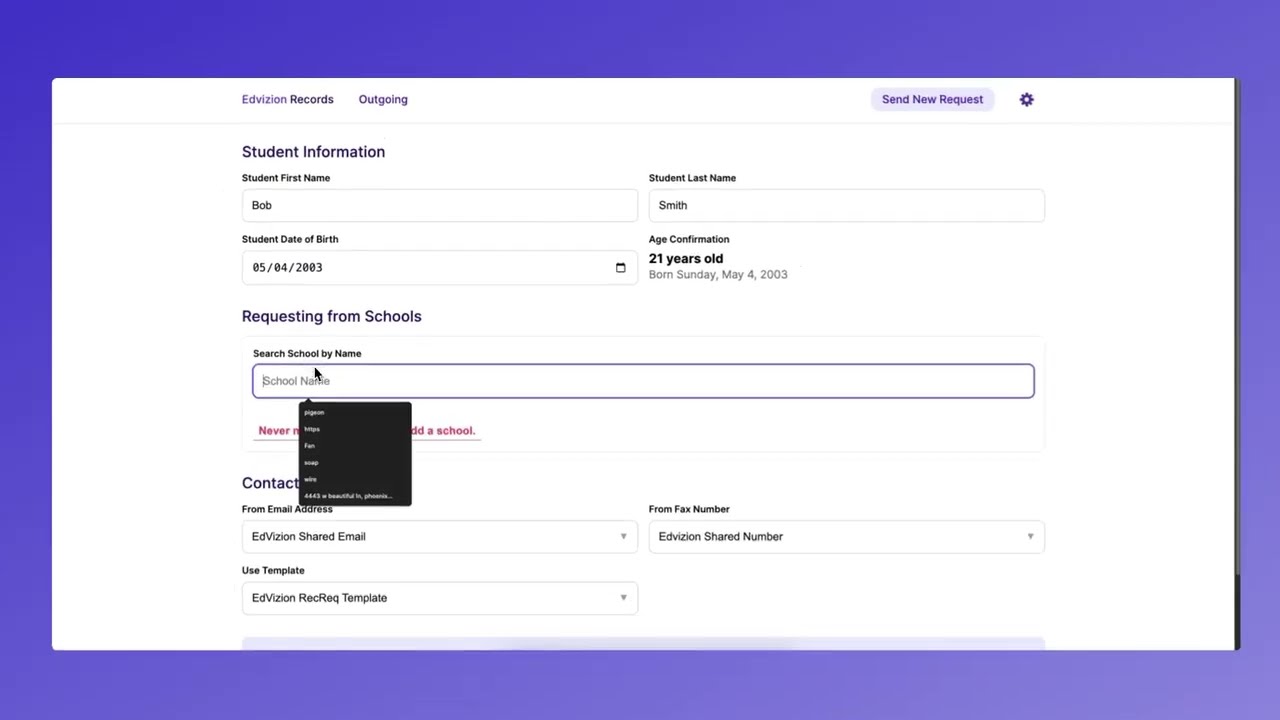Open the From Email Address dropdown
1280x720 pixels.
[x=439, y=537]
